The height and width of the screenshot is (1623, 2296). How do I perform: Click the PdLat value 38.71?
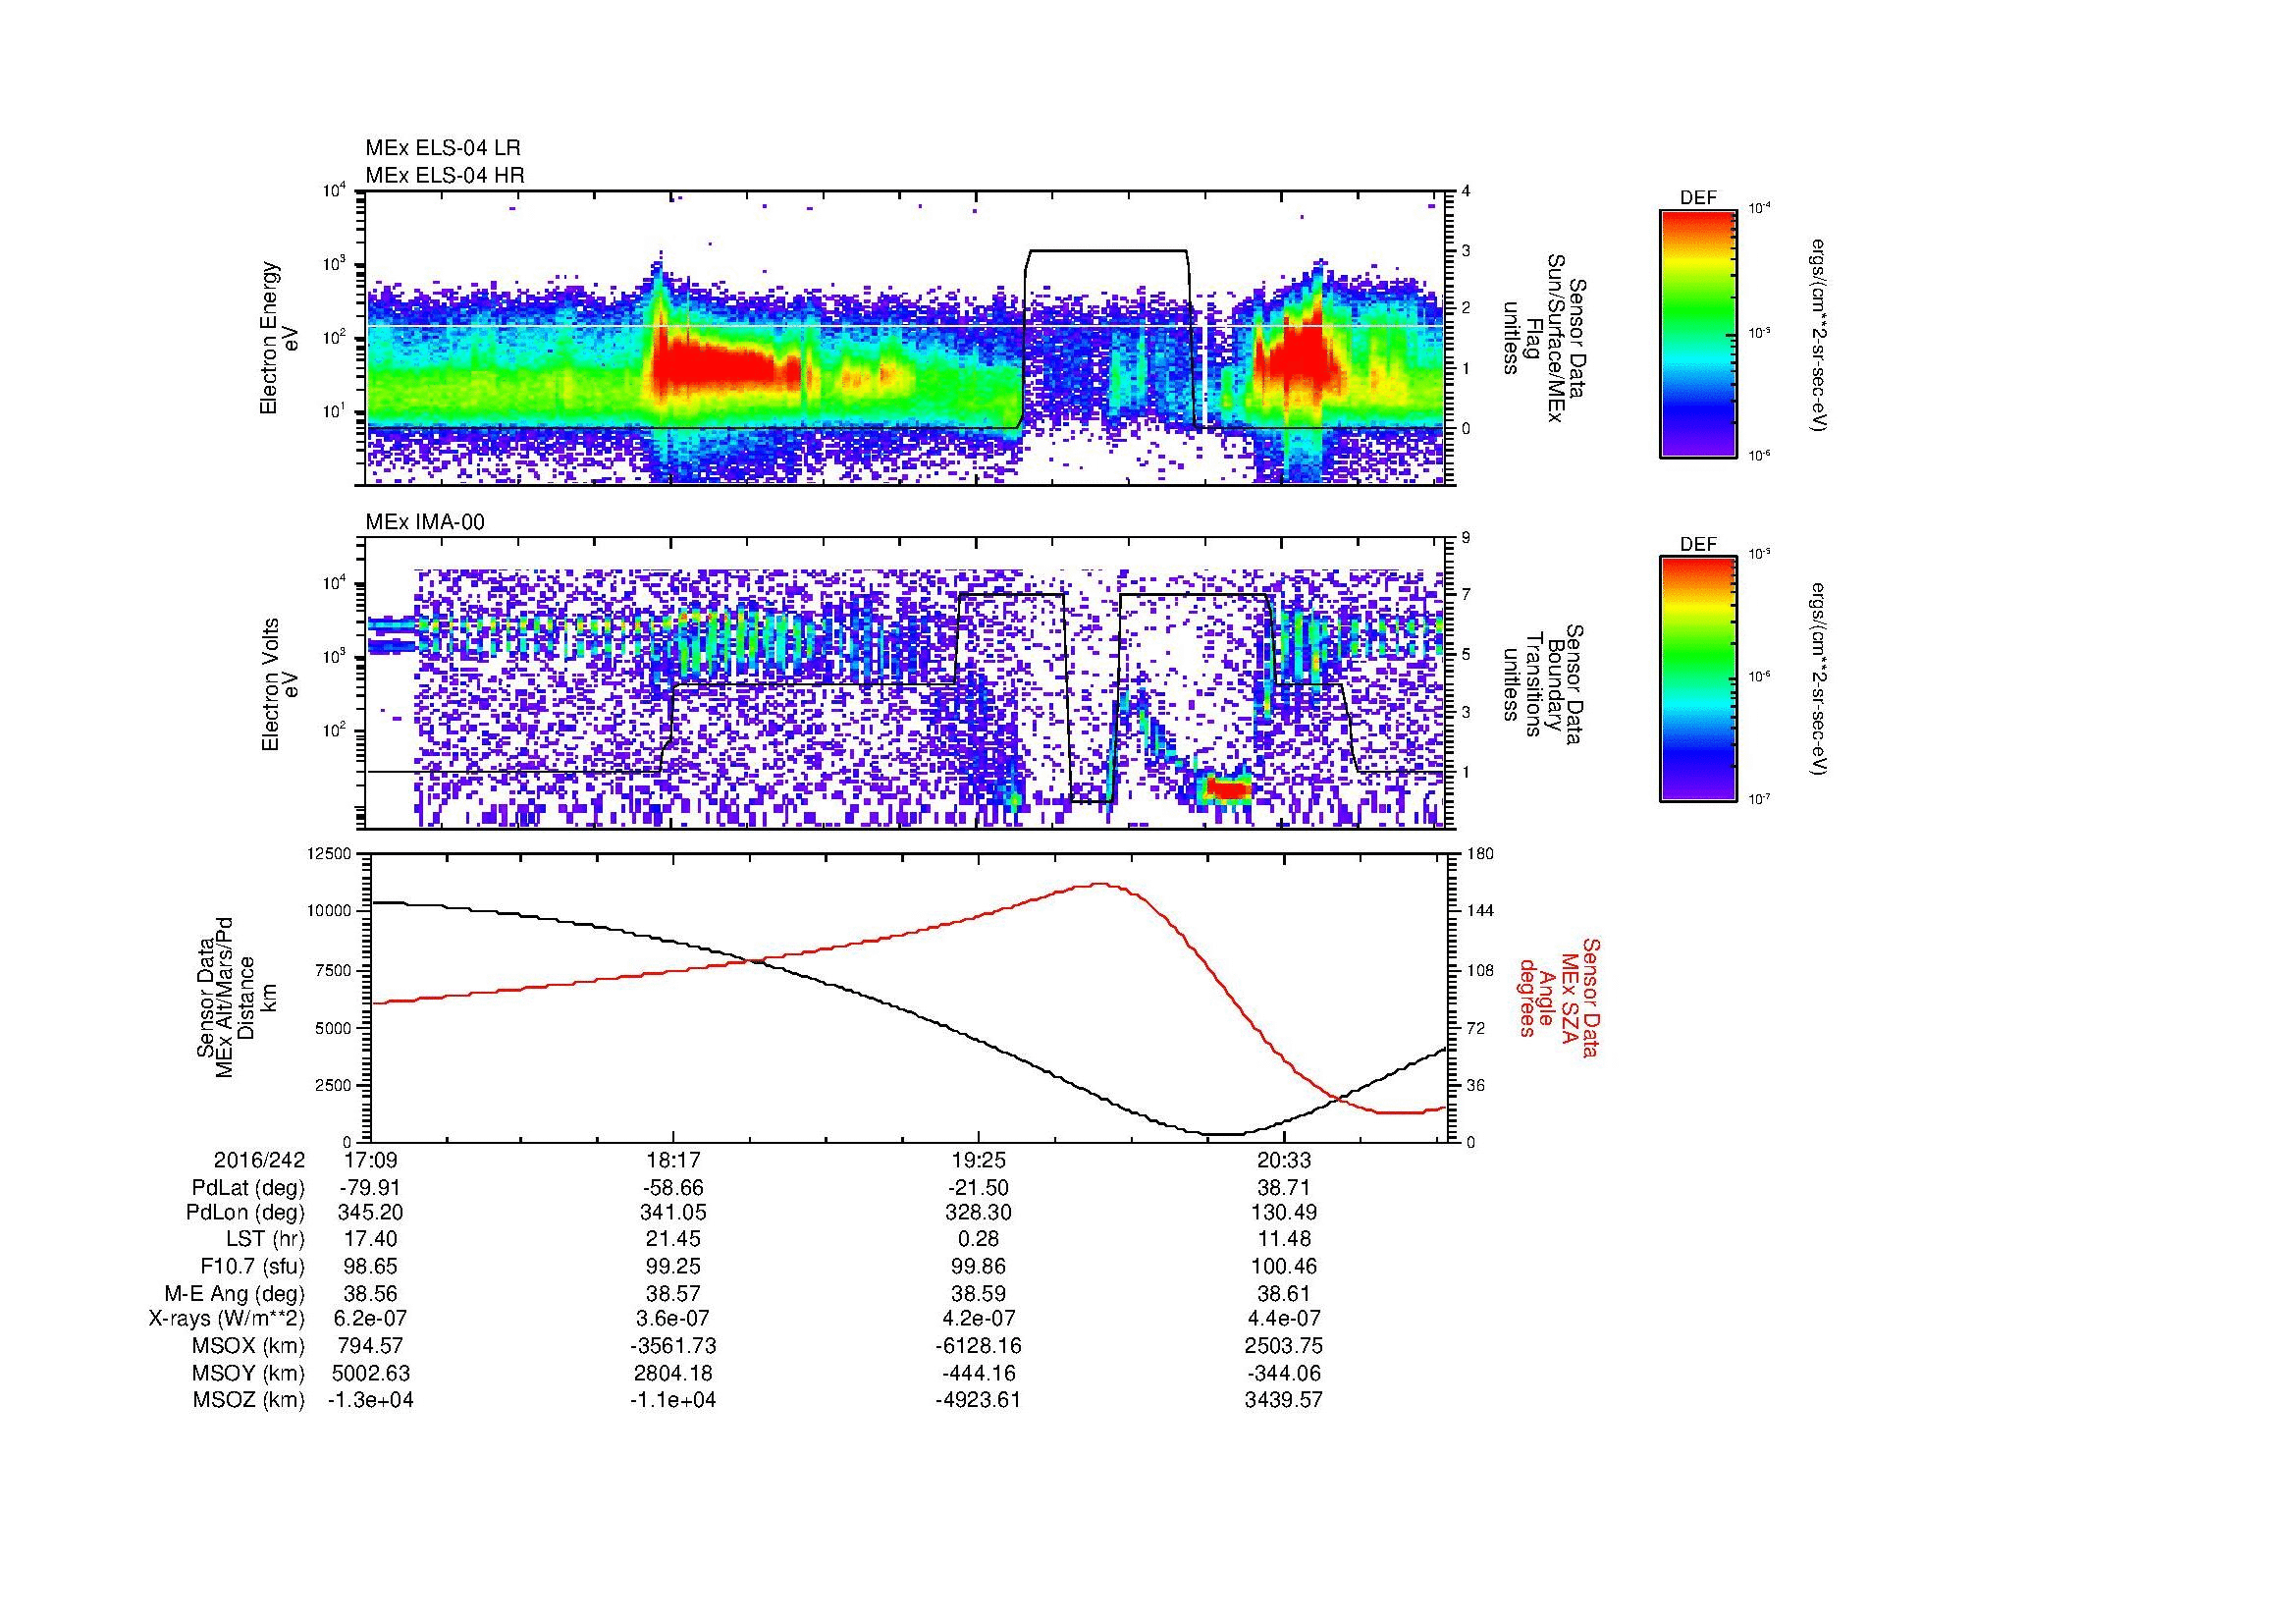pyautogui.click(x=1284, y=1188)
